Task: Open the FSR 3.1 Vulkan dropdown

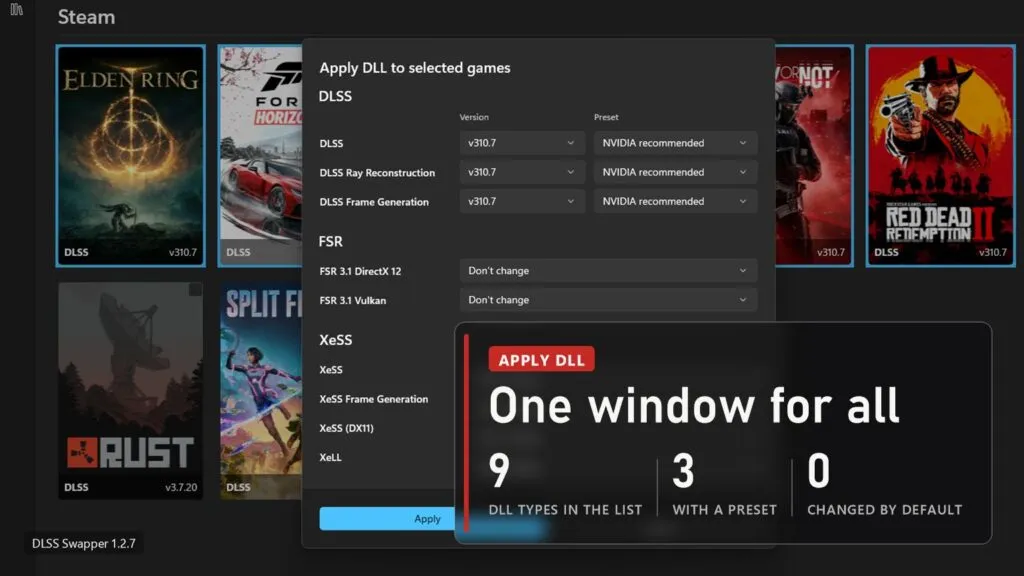Action: 608,300
